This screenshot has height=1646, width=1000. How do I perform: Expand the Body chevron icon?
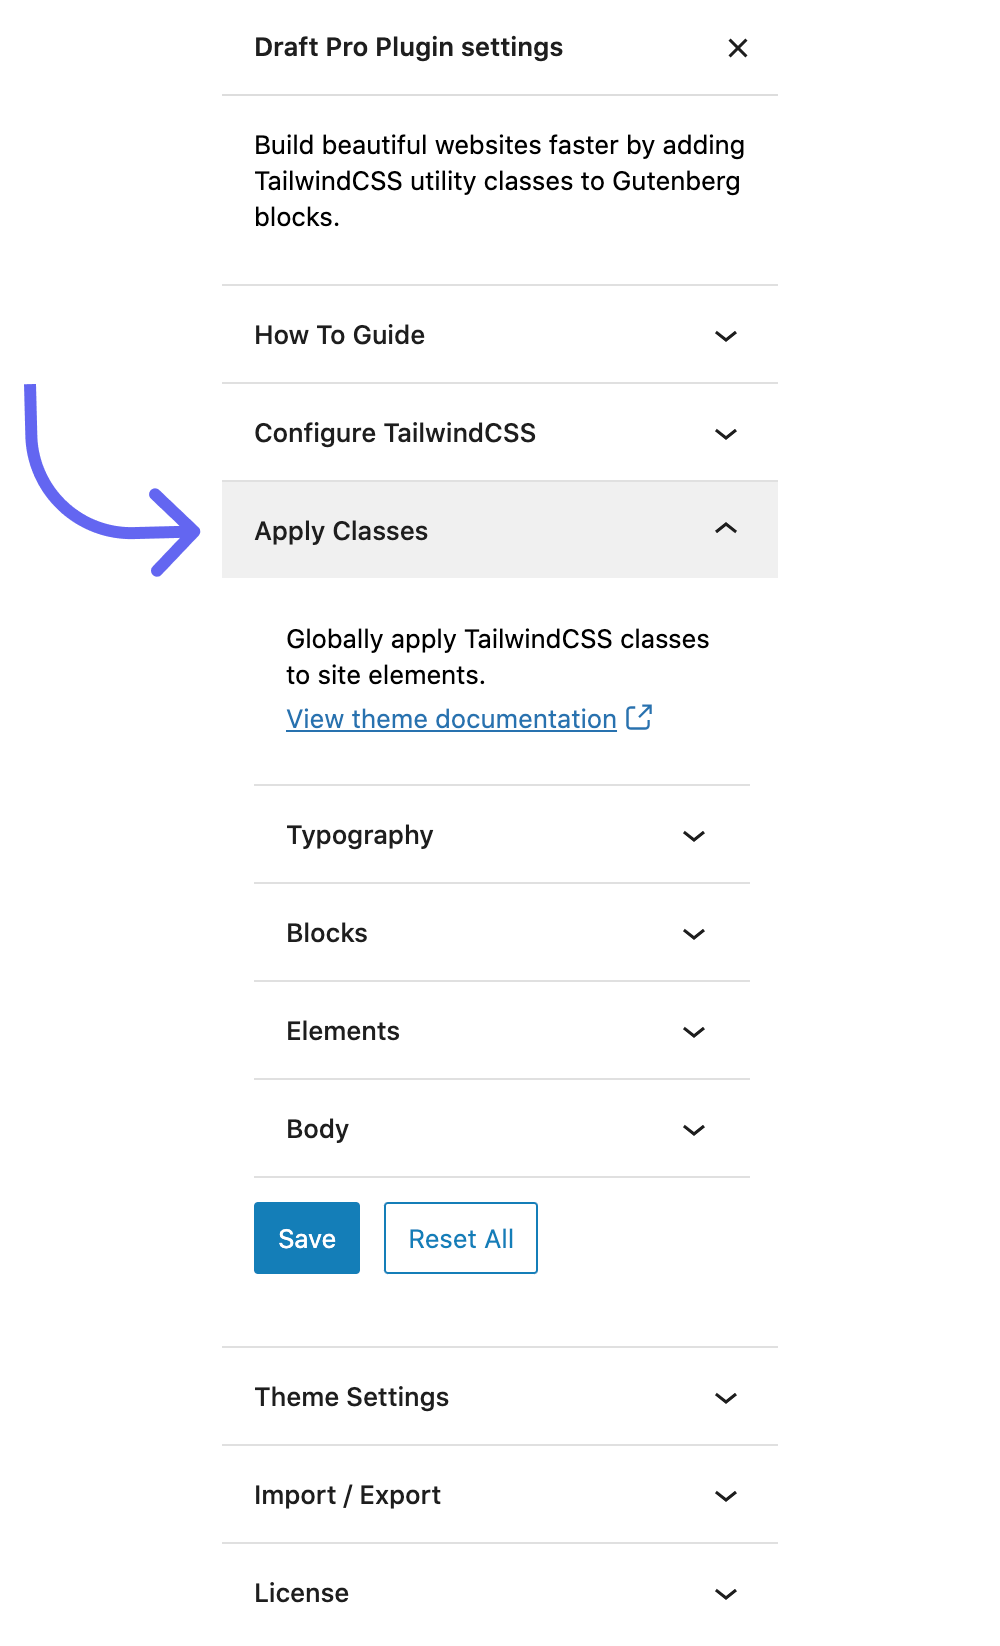coord(694,1130)
